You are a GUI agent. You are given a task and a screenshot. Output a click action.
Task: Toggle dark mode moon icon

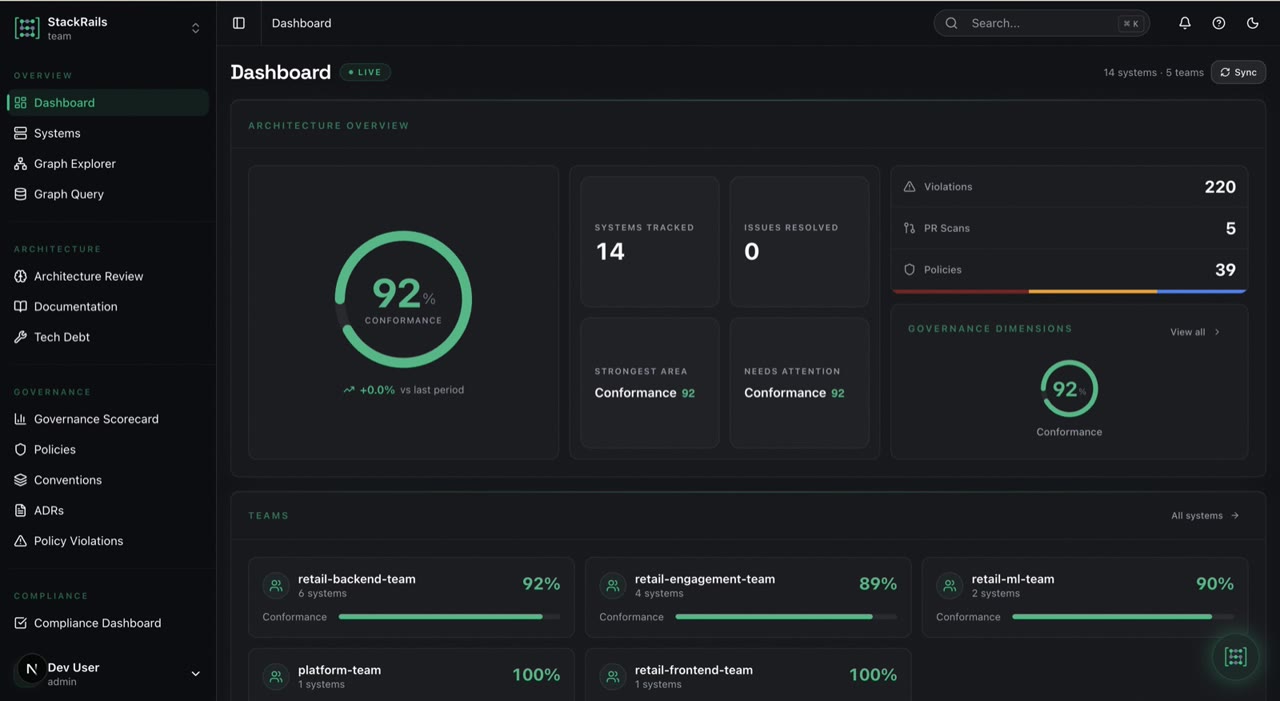tap(1253, 23)
